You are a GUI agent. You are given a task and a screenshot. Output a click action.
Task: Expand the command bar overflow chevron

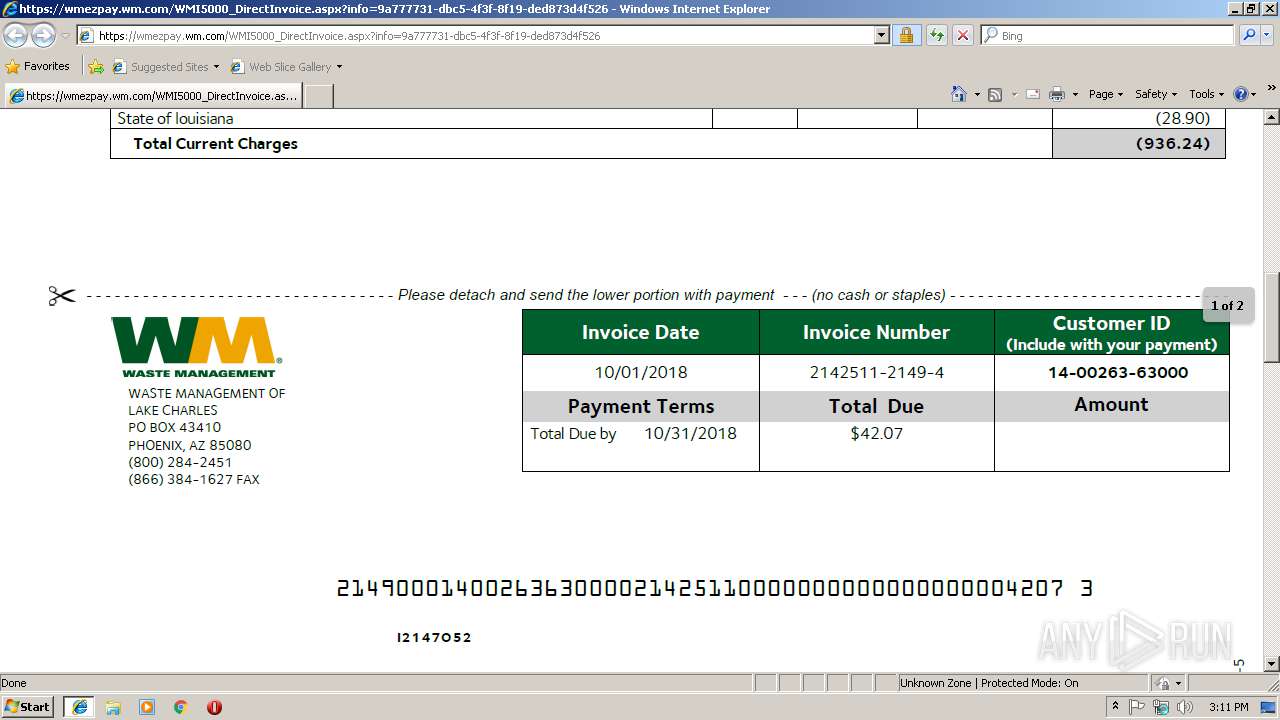coord(1272,88)
